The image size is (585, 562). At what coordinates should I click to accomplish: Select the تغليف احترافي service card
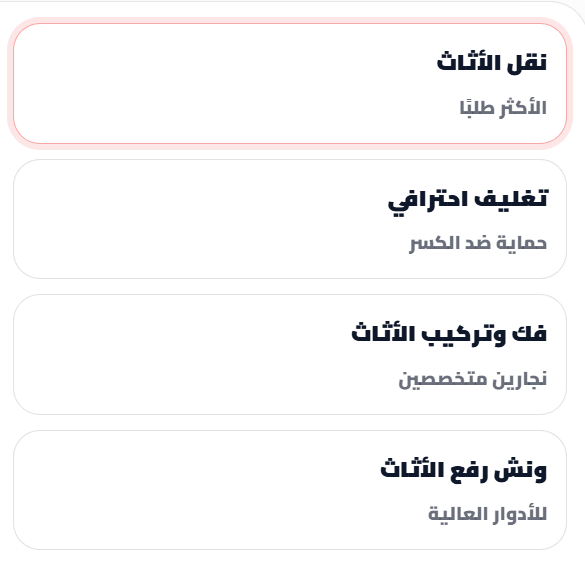[290, 219]
